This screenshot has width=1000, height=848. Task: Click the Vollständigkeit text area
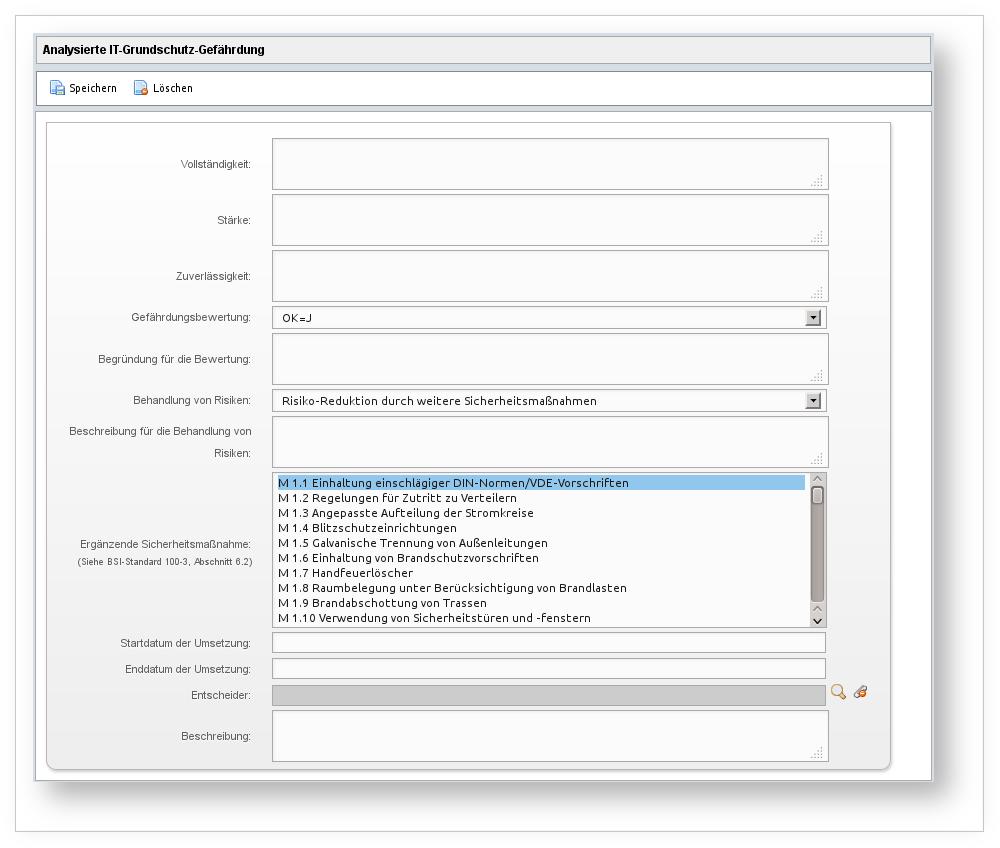pos(549,164)
